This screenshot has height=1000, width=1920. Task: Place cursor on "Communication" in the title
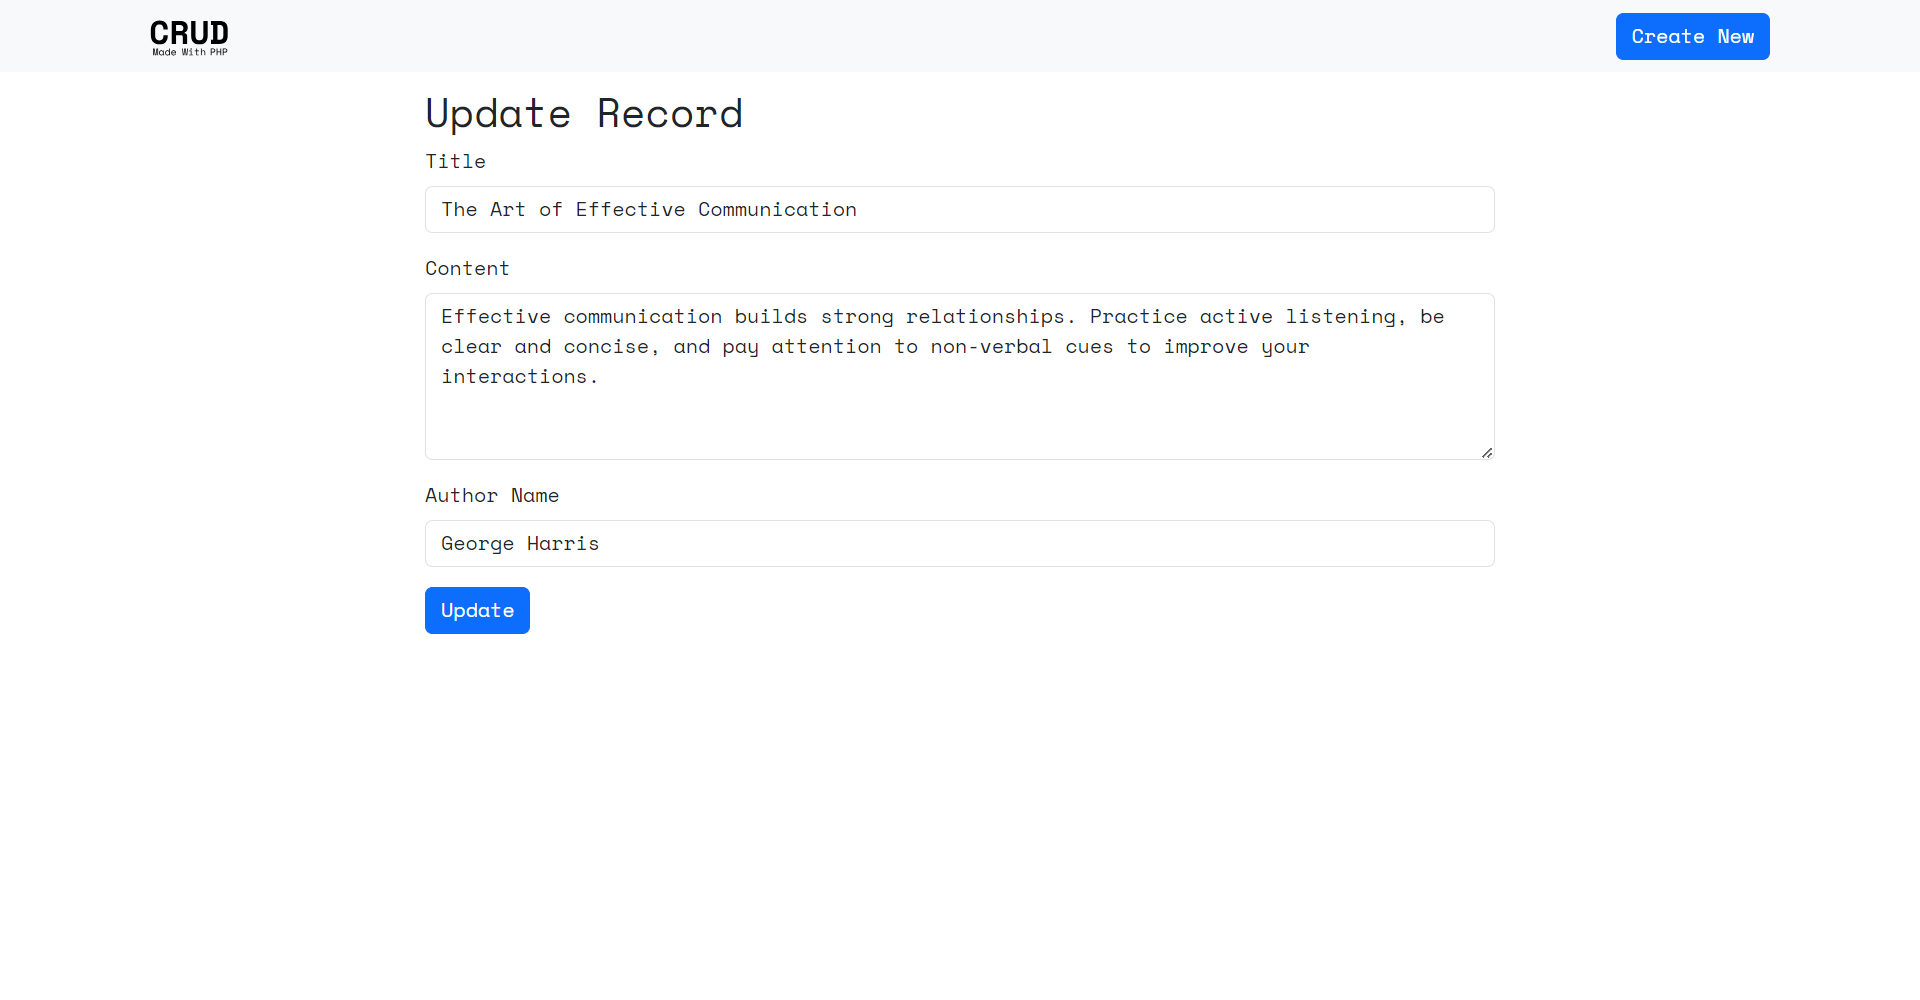click(x=777, y=210)
